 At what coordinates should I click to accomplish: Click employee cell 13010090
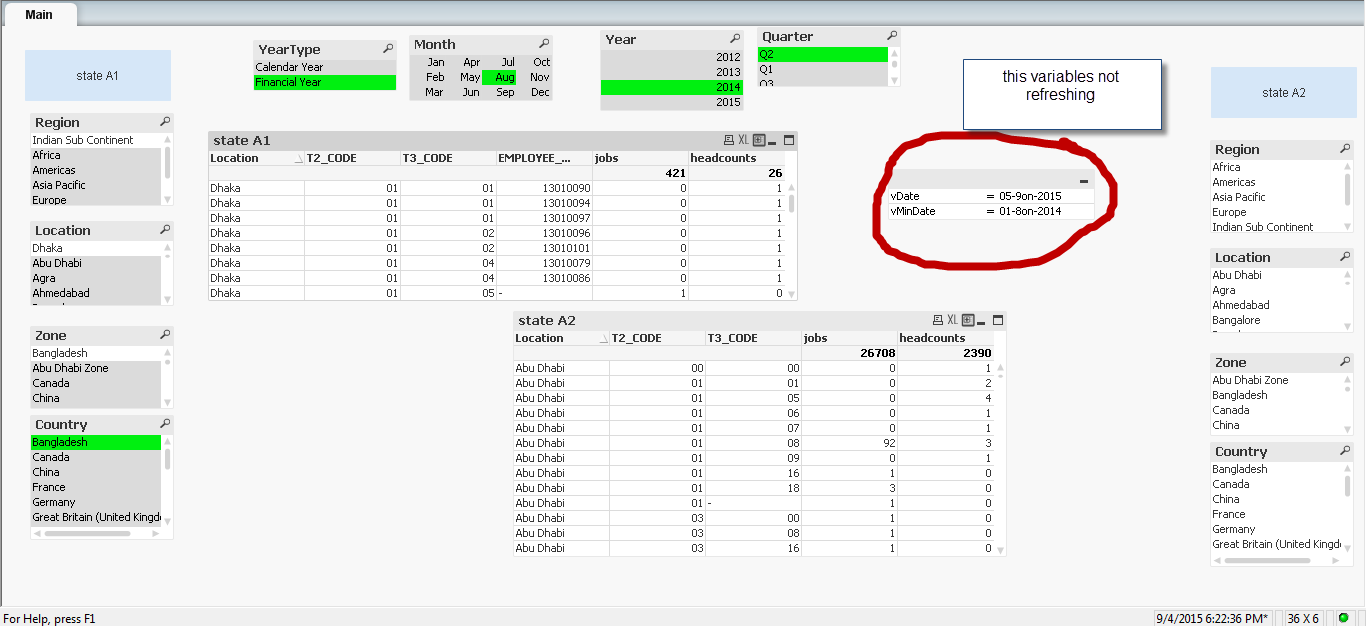(x=544, y=188)
